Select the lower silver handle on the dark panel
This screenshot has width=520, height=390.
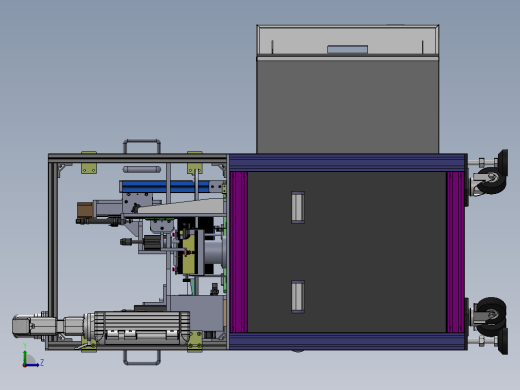pyautogui.click(x=298, y=297)
